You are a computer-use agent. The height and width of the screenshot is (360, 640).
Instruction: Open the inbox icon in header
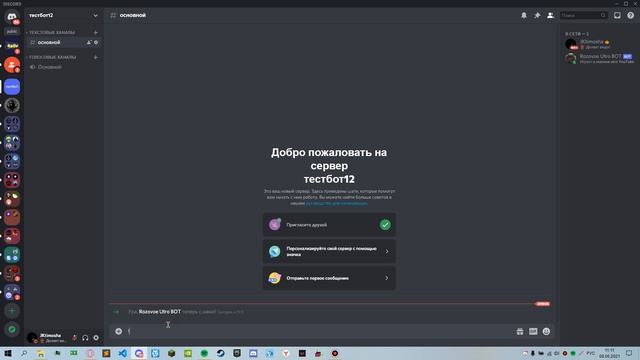tap(617, 15)
